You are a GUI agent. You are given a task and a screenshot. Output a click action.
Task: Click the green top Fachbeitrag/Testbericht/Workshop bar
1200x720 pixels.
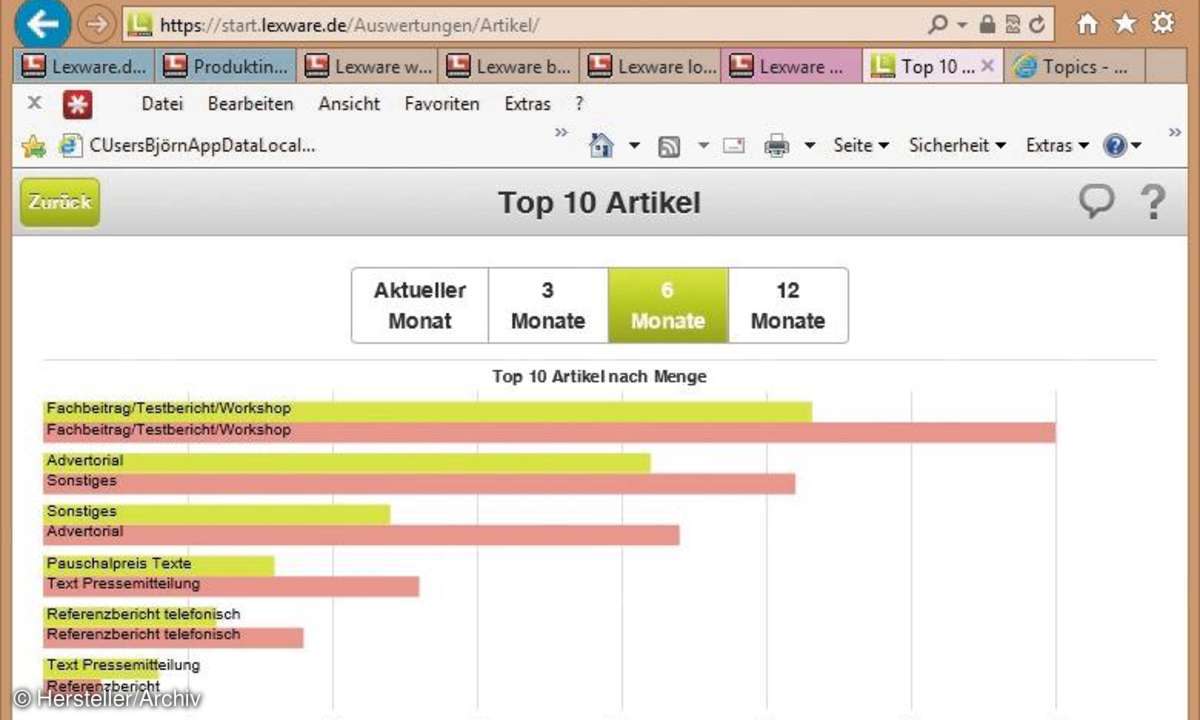(x=427, y=411)
